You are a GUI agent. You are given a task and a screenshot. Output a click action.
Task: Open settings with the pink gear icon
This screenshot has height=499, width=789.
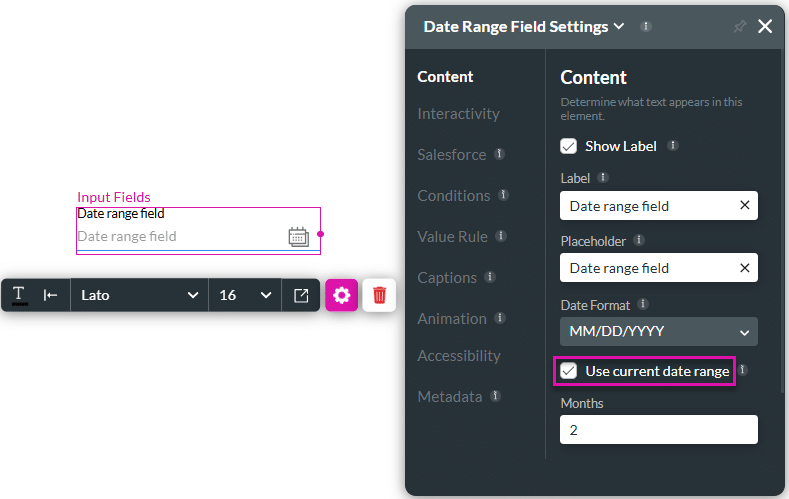coord(341,295)
